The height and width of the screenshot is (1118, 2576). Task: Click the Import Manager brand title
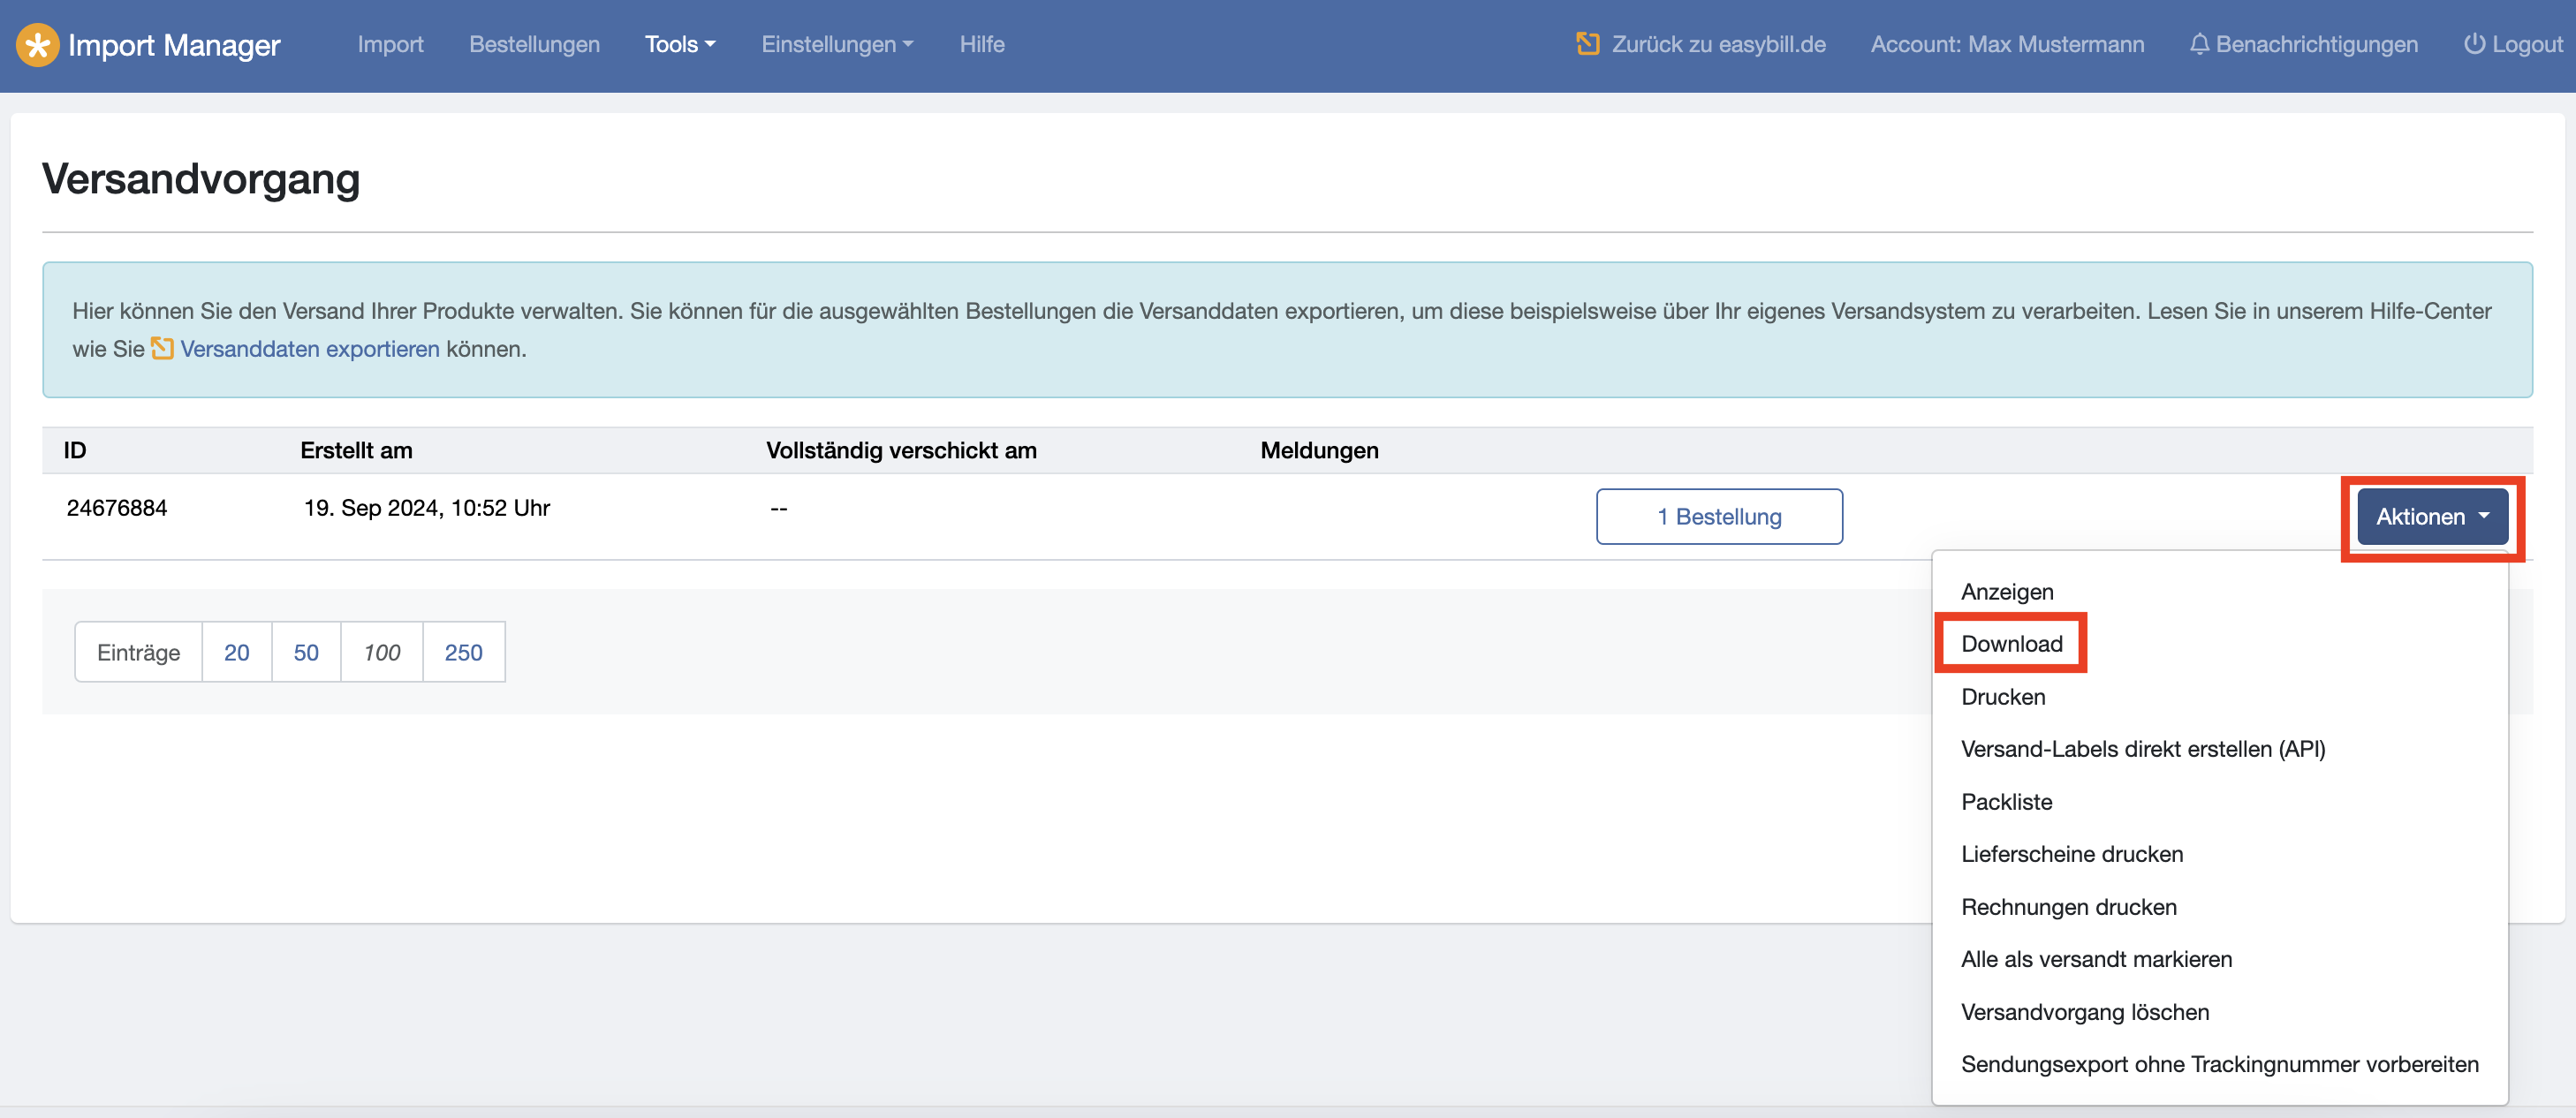[x=174, y=45]
